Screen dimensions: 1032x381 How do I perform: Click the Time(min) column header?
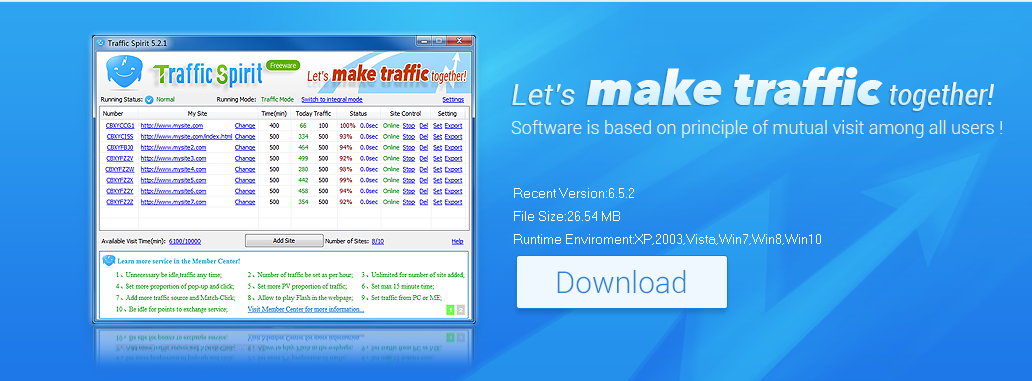(274, 114)
